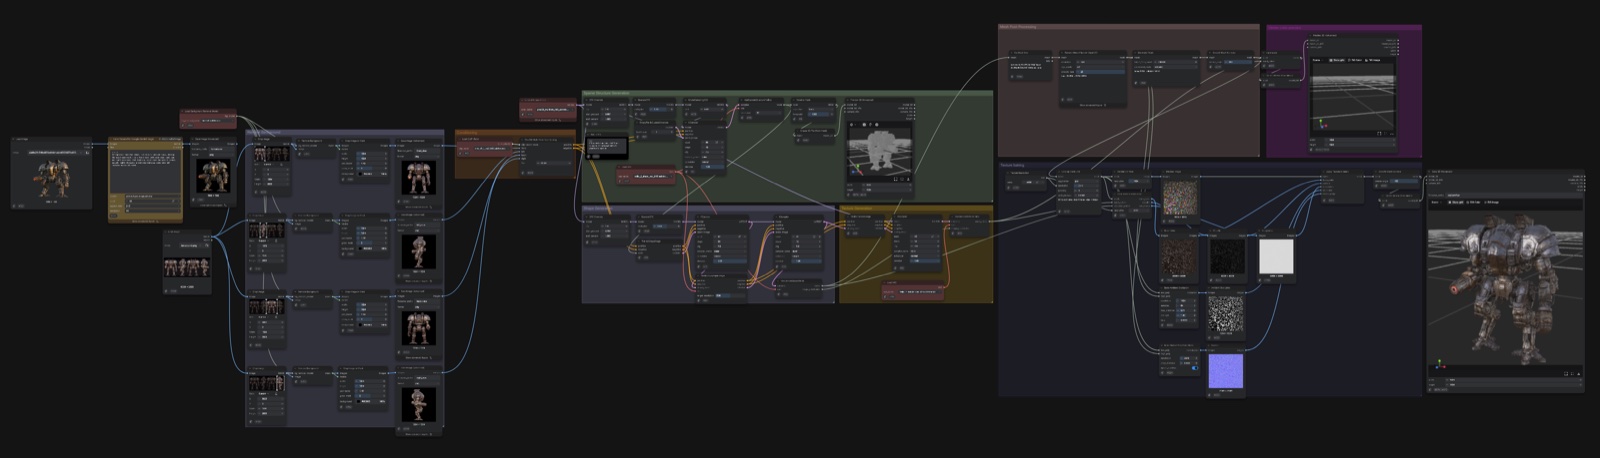The image size is (1600, 458).
Task: Open the plain white texture preview image
Action: point(1275,256)
